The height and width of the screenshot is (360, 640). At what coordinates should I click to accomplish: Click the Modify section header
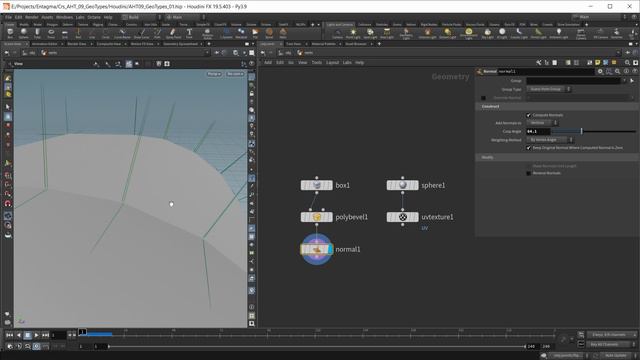(557, 157)
